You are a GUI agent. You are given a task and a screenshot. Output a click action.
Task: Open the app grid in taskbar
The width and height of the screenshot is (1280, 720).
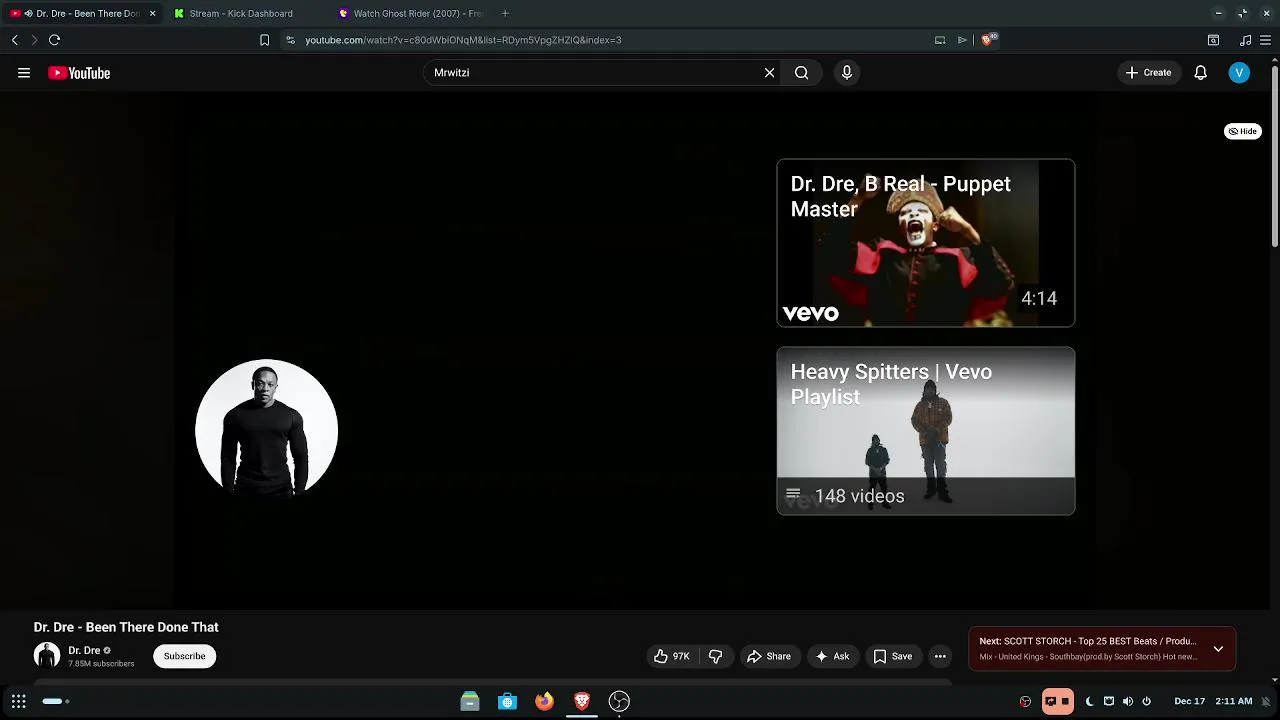click(18, 701)
